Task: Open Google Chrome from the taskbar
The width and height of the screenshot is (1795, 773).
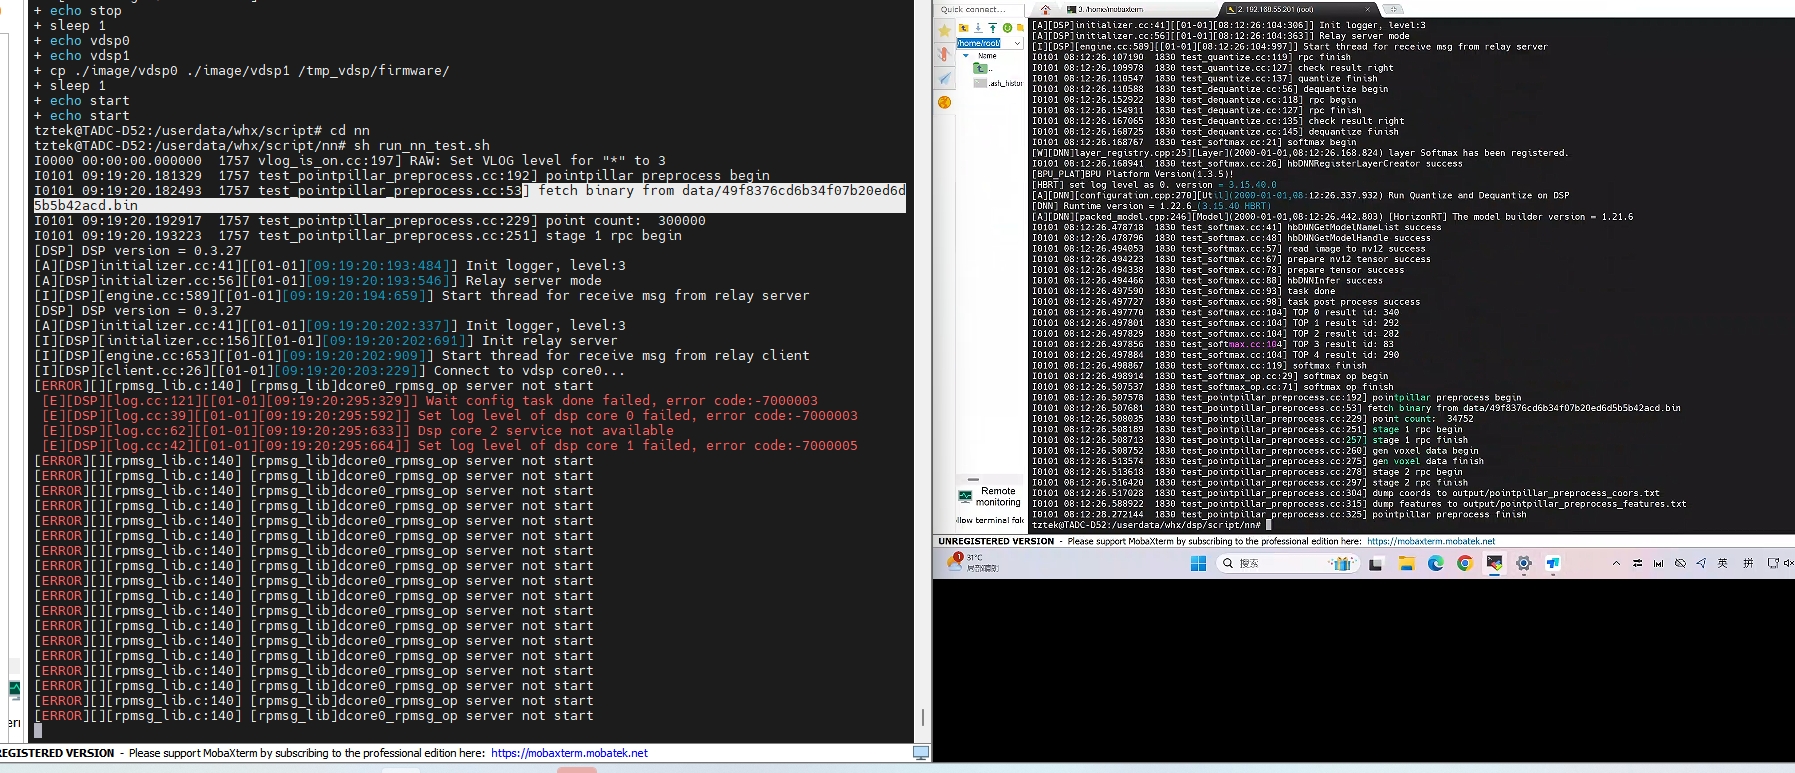Action: 1464,564
